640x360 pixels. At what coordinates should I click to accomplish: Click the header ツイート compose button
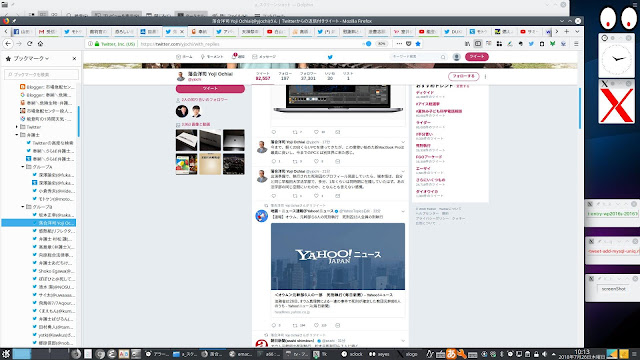[x=477, y=57]
